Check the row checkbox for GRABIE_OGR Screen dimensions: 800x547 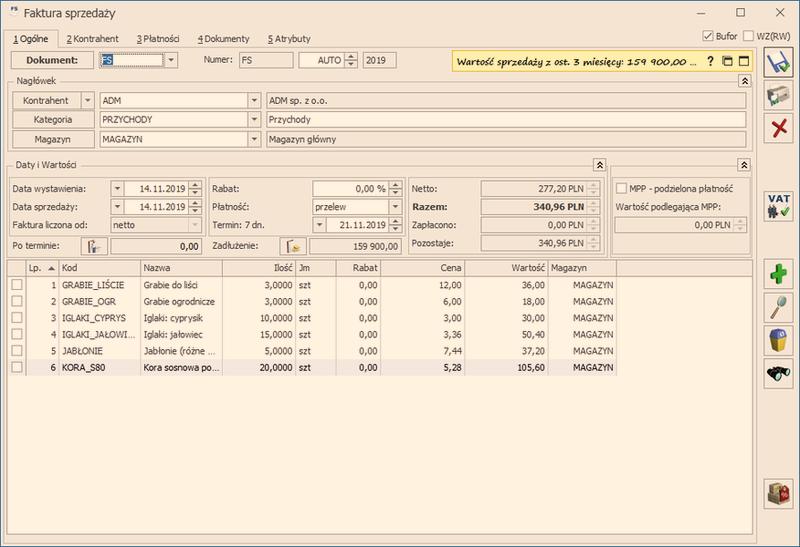tap(17, 301)
